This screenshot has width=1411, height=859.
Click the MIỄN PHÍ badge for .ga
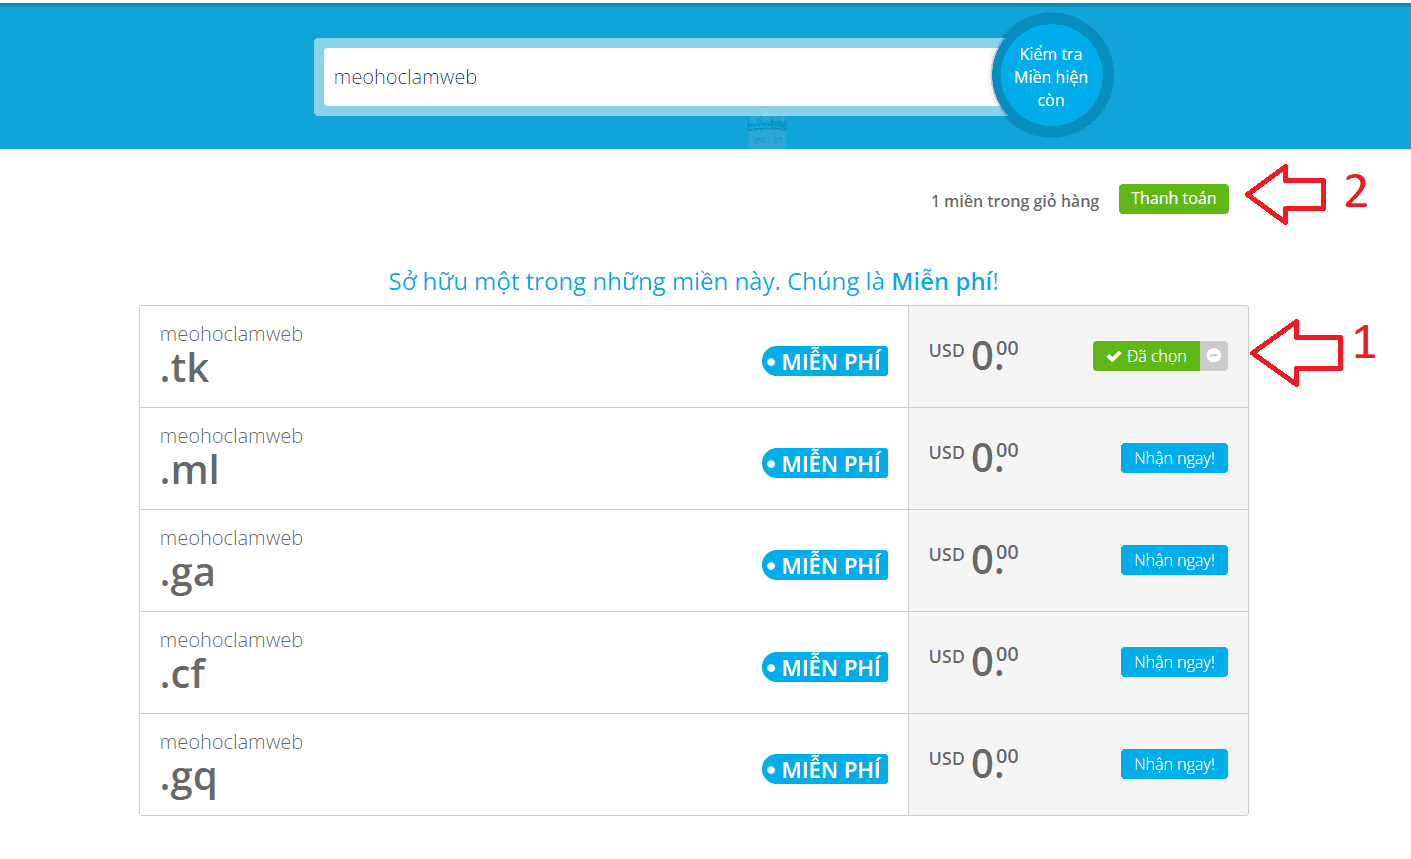pyautogui.click(x=825, y=566)
